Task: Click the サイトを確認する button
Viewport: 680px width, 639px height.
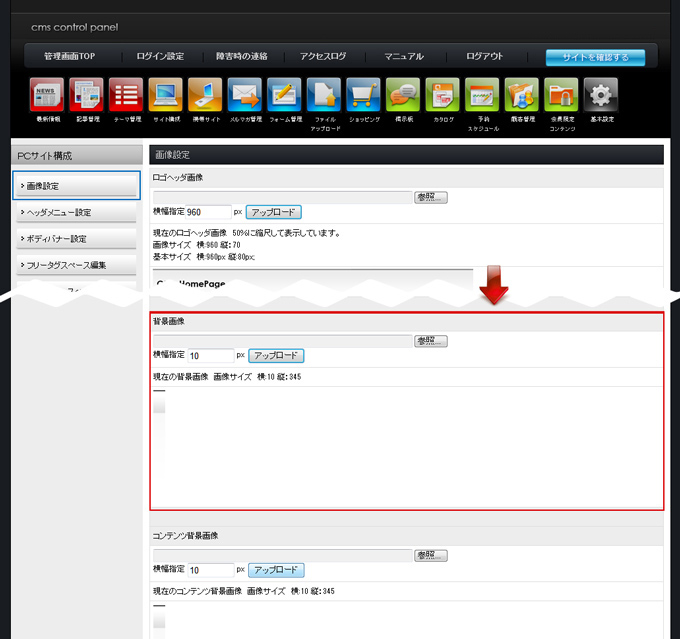Action: coord(595,57)
